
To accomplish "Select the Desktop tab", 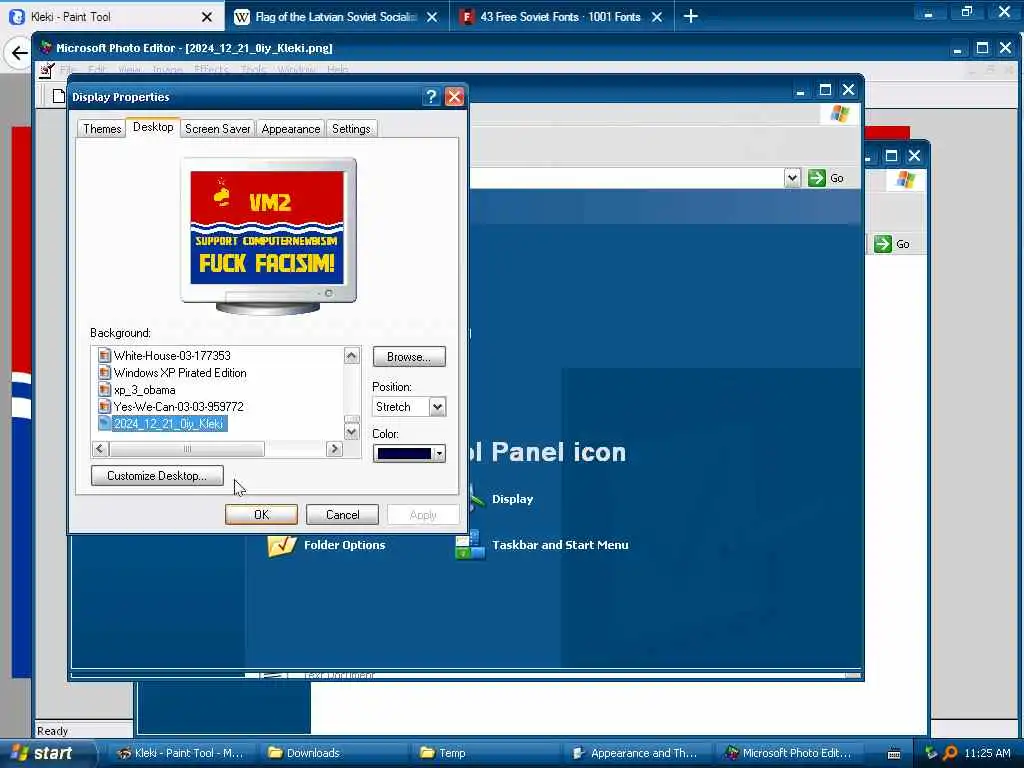I will click(x=153, y=127).
